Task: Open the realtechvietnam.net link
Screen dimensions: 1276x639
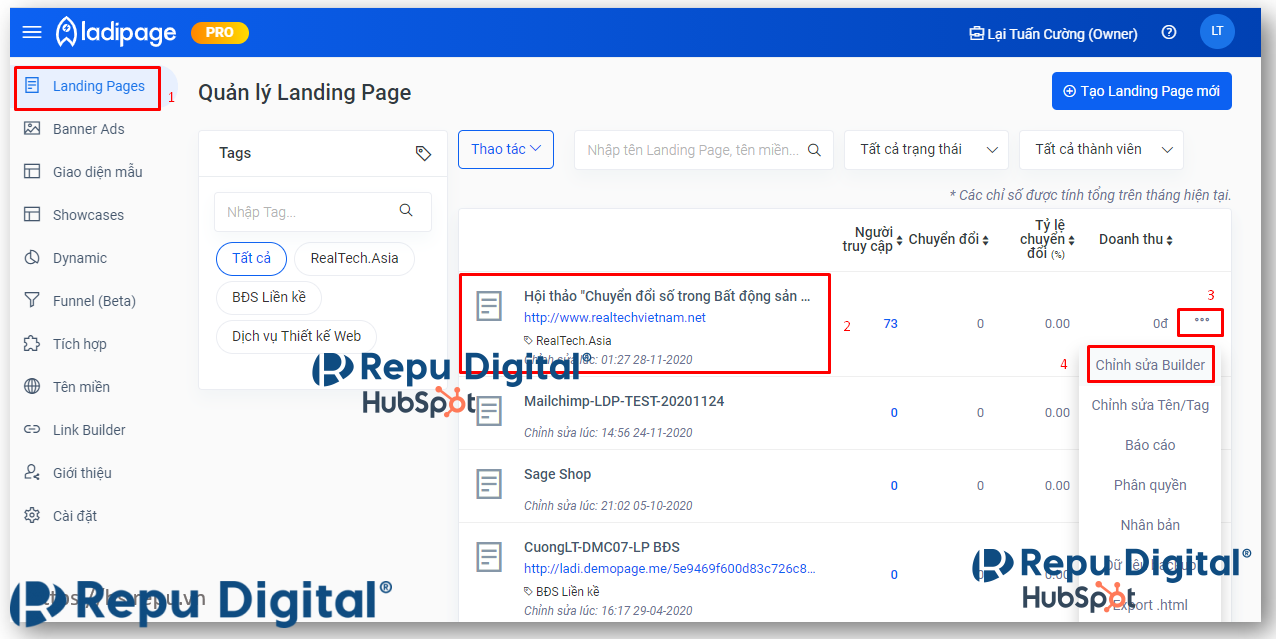Action: coord(615,318)
